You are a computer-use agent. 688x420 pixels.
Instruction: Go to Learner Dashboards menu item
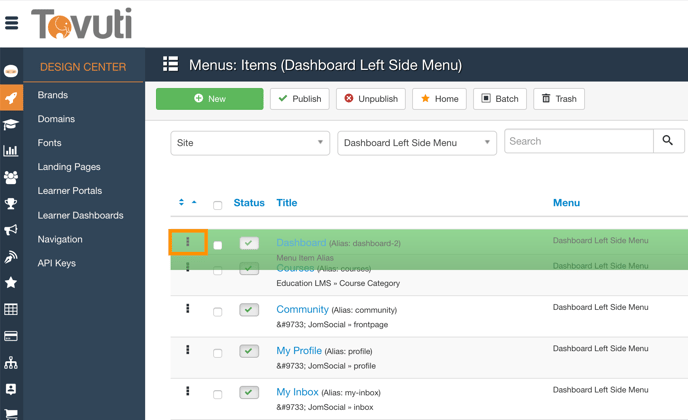(80, 215)
